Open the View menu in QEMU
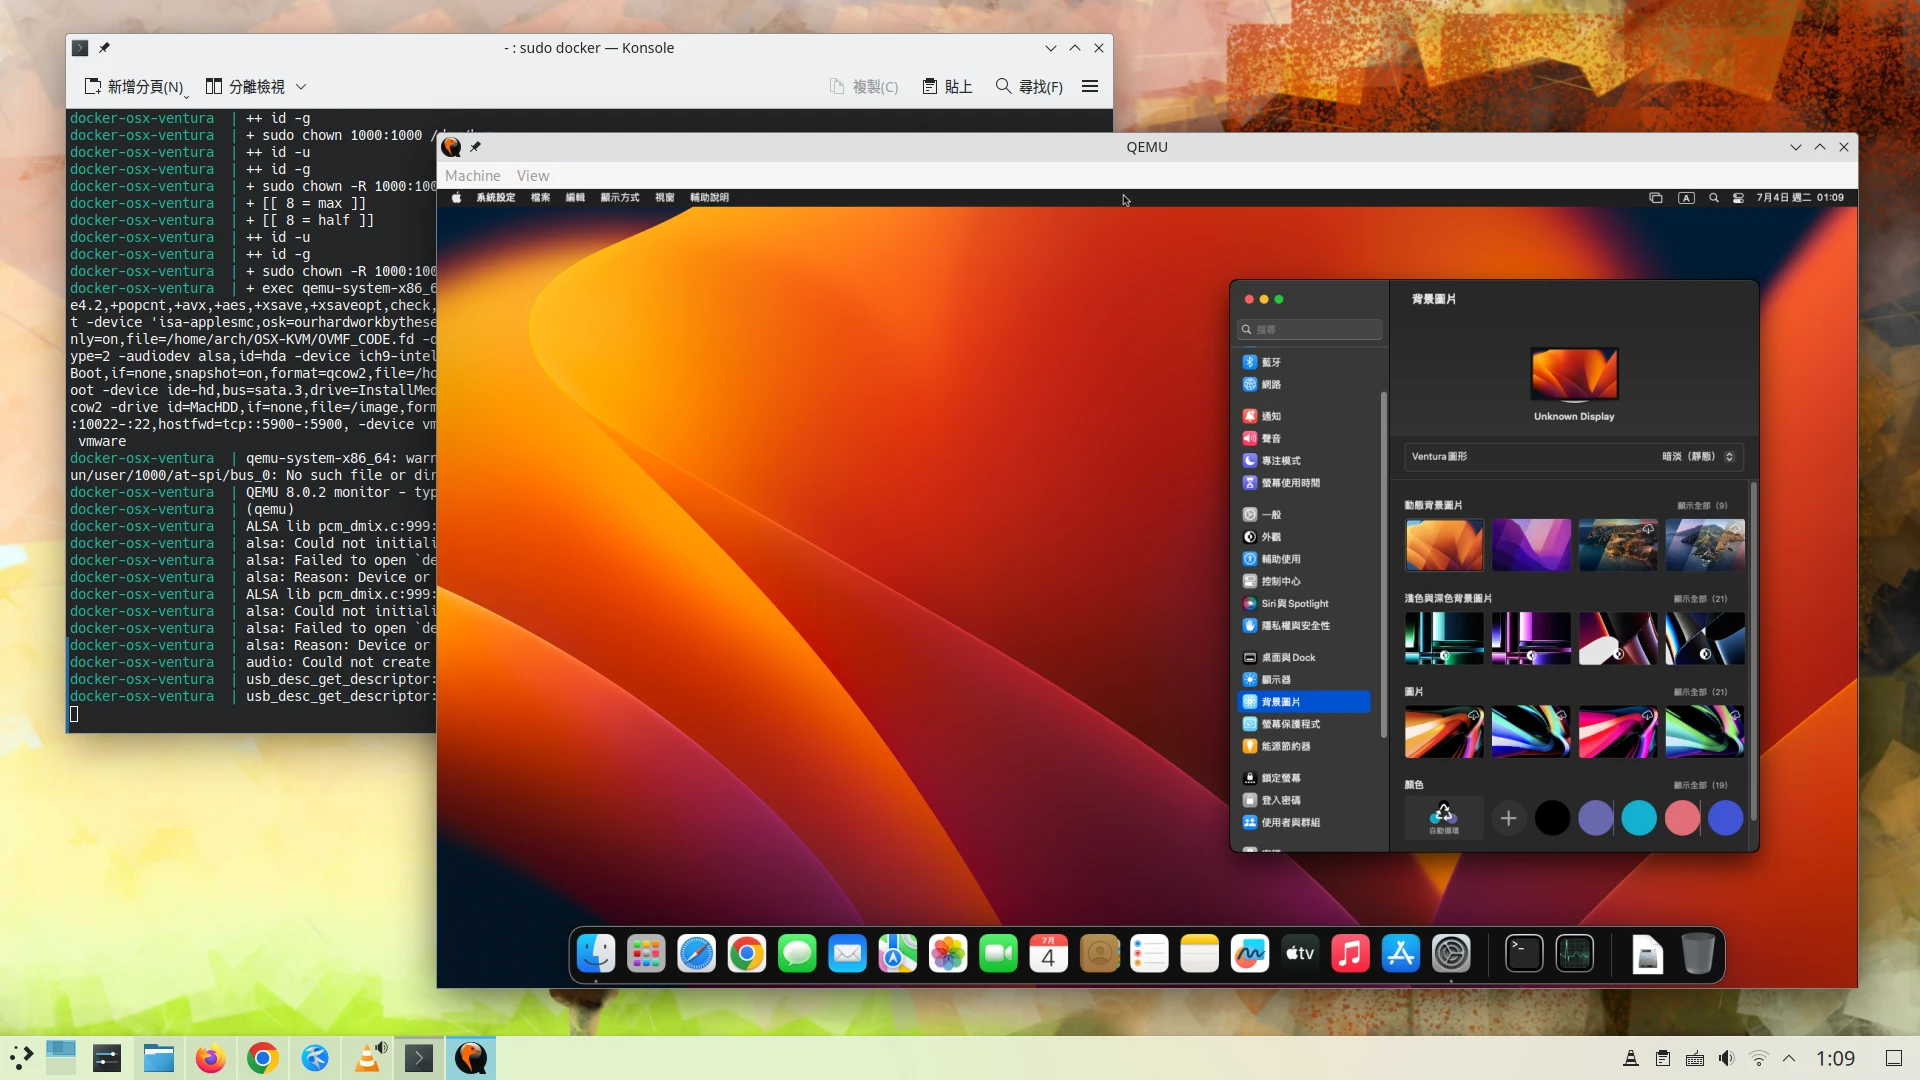The height and width of the screenshot is (1080, 1920). pos(532,176)
